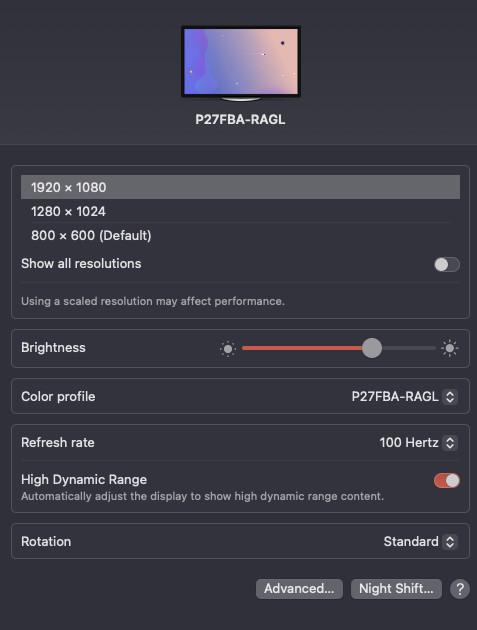Open the 100 Hertz refresh rate dropdown
The width and height of the screenshot is (477, 630).
[x=418, y=443]
